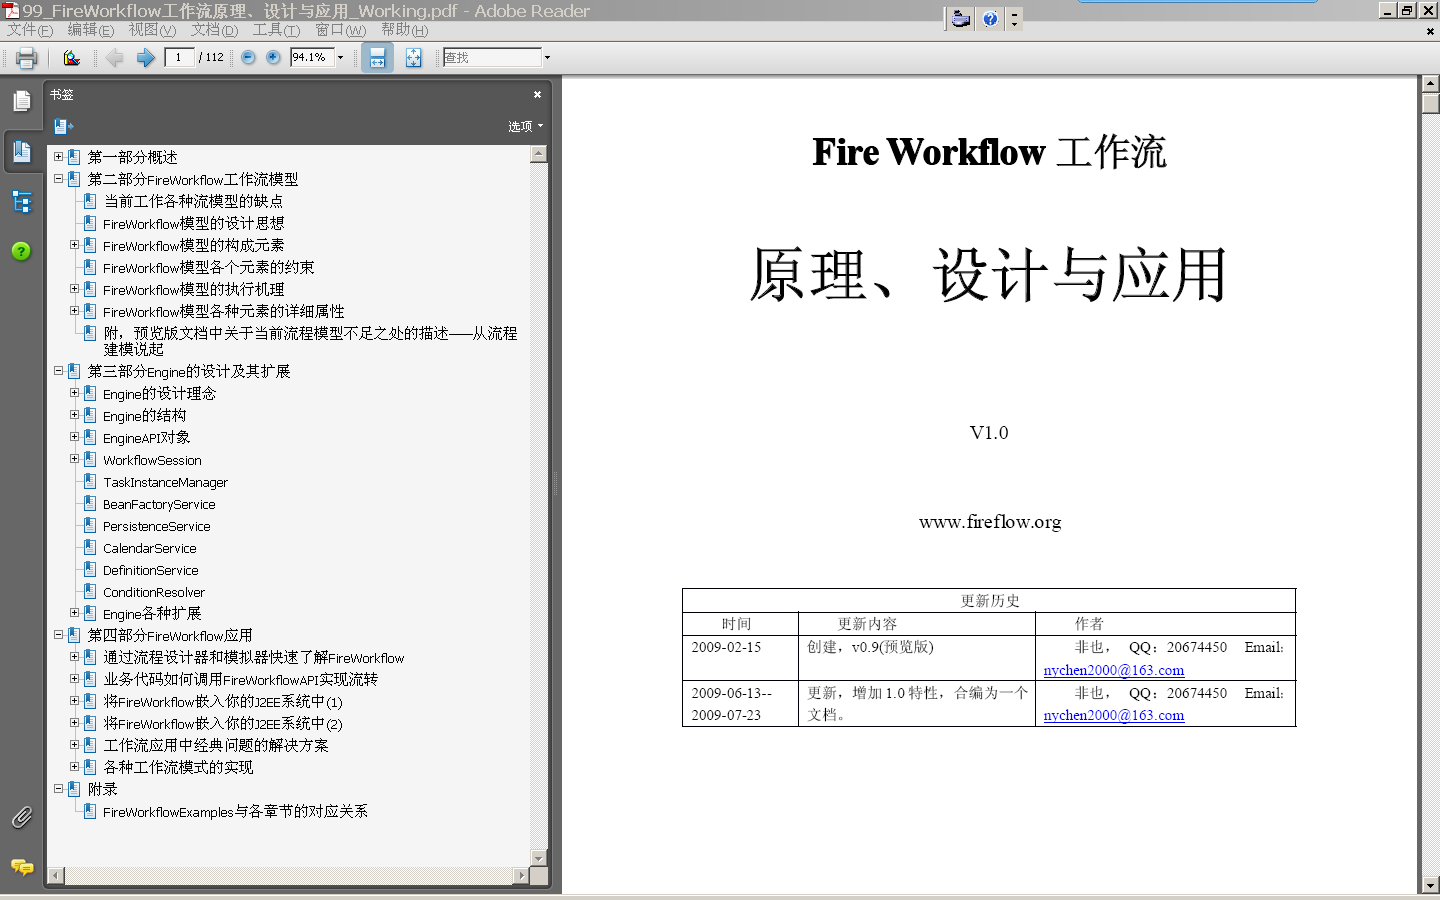Collapse the 第四部分FireWorkflow应用 bookmark
The width and height of the screenshot is (1440, 900).
[x=59, y=635]
